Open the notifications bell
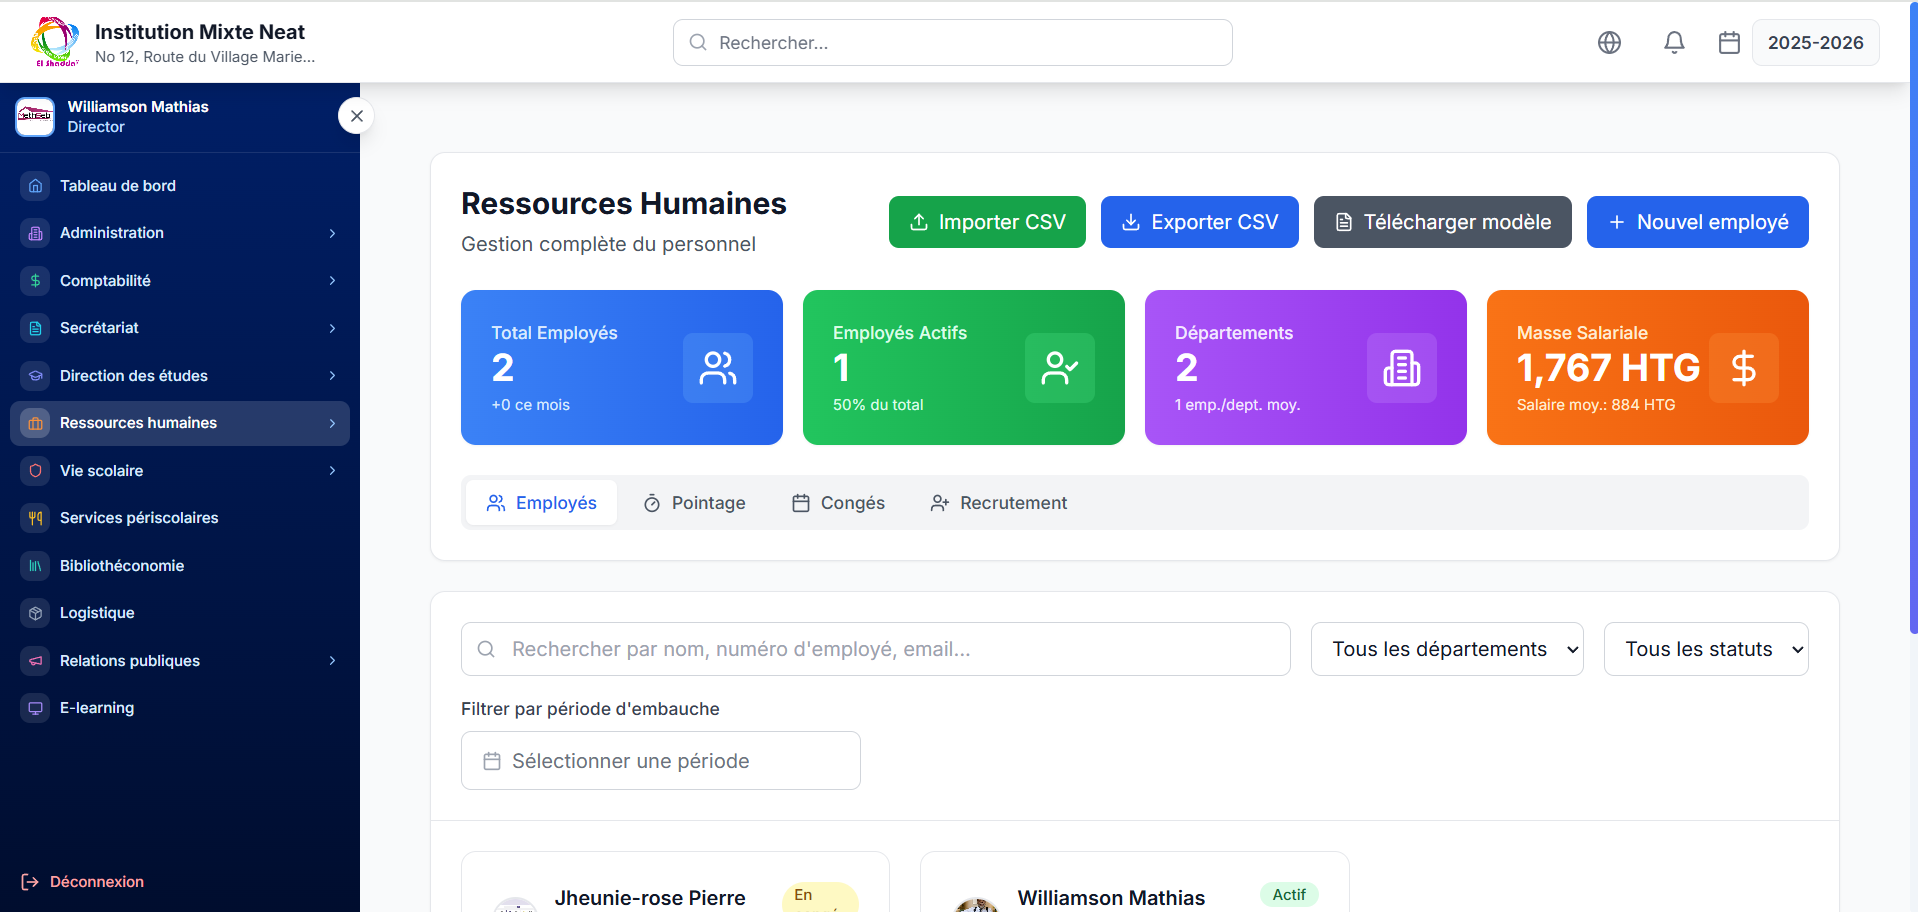1918x912 pixels. pyautogui.click(x=1674, y=42)
